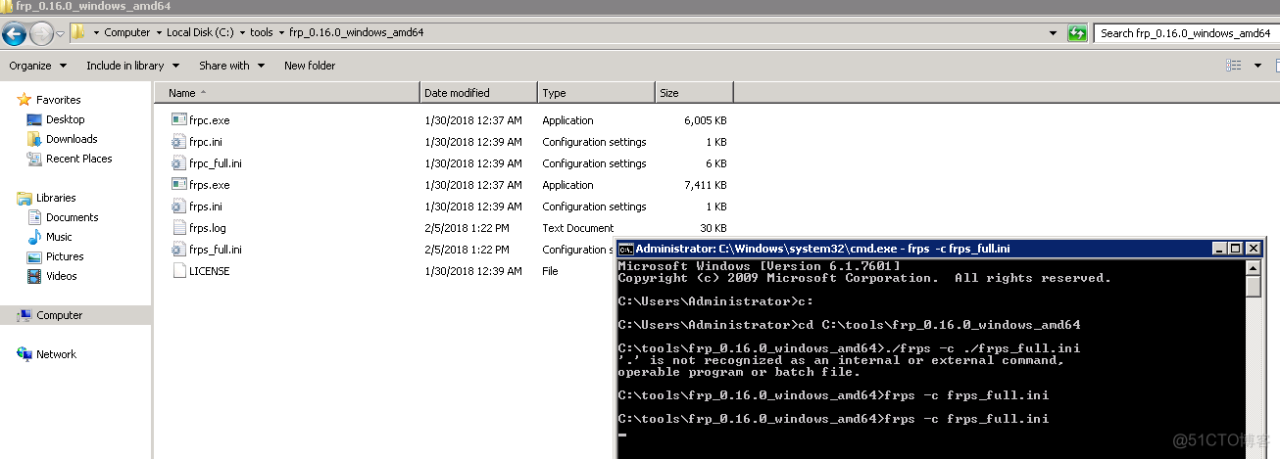
Task: Open the frps.log text document
Action: (207, 228)
